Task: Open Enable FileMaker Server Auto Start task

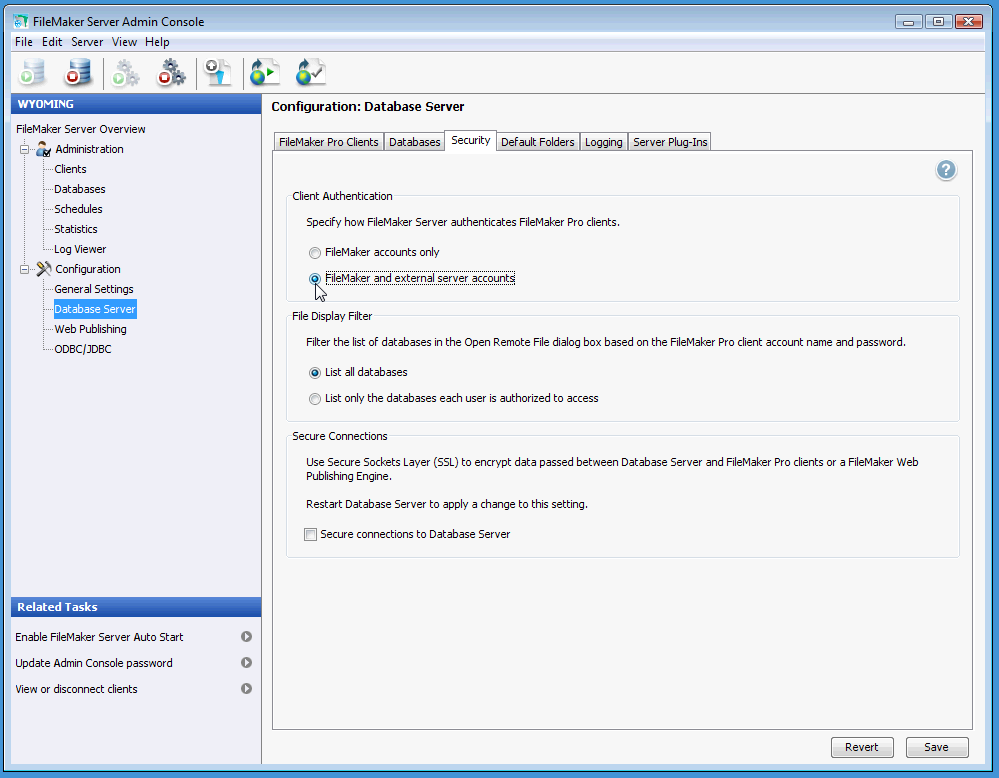Action: [x=99, y=637]
